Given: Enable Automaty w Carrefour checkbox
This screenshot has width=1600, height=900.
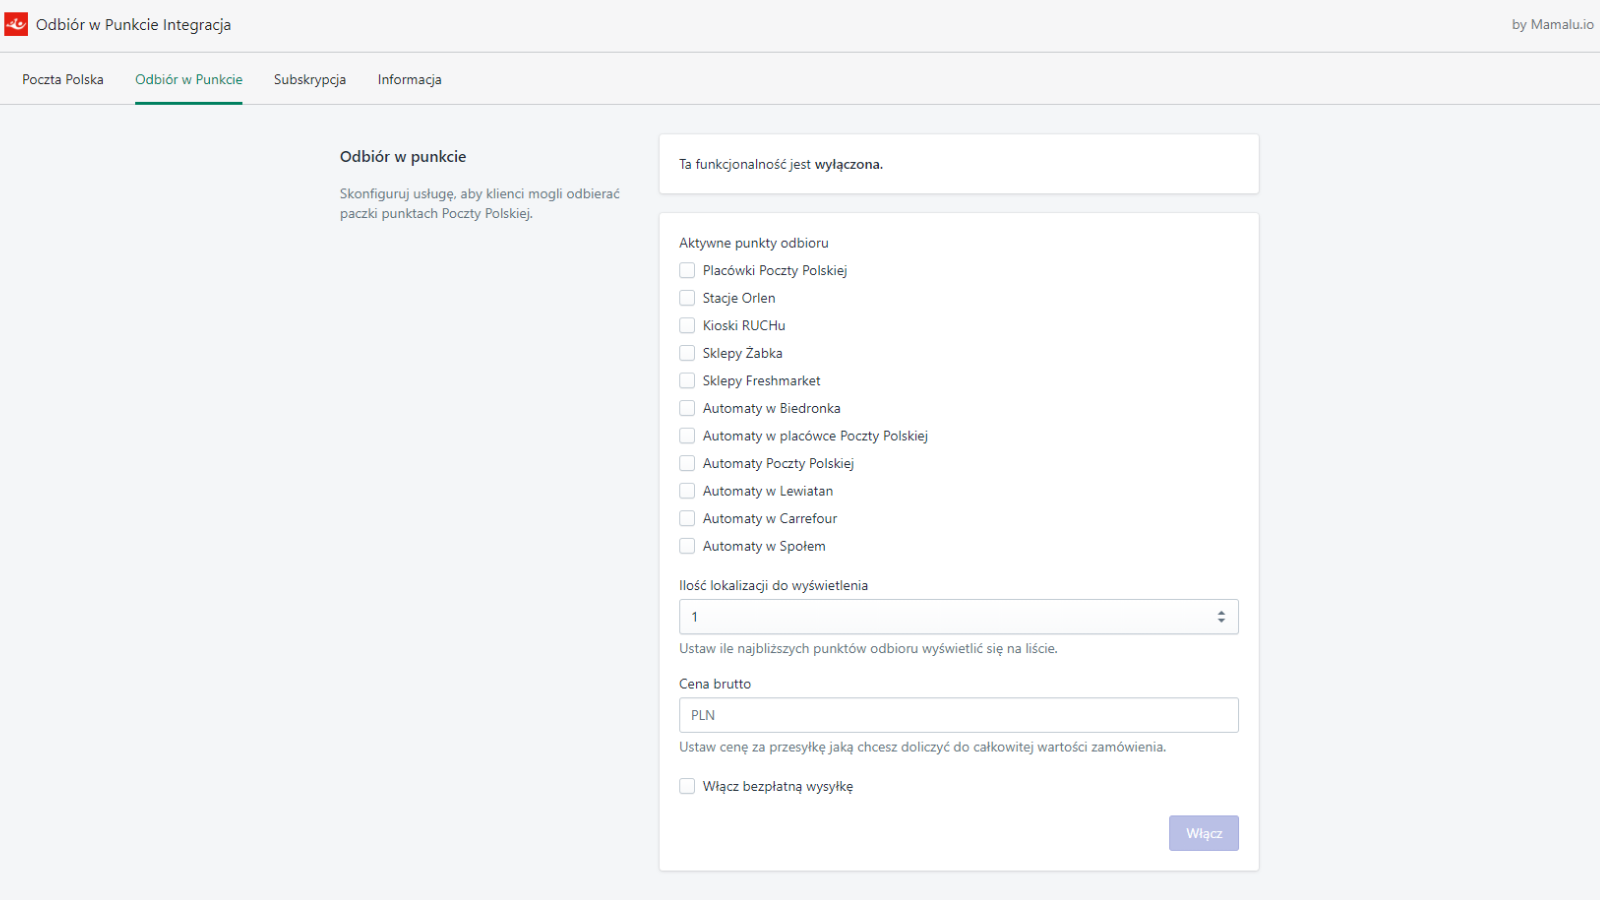Looking at the screenshot, I should click(687, 518).
